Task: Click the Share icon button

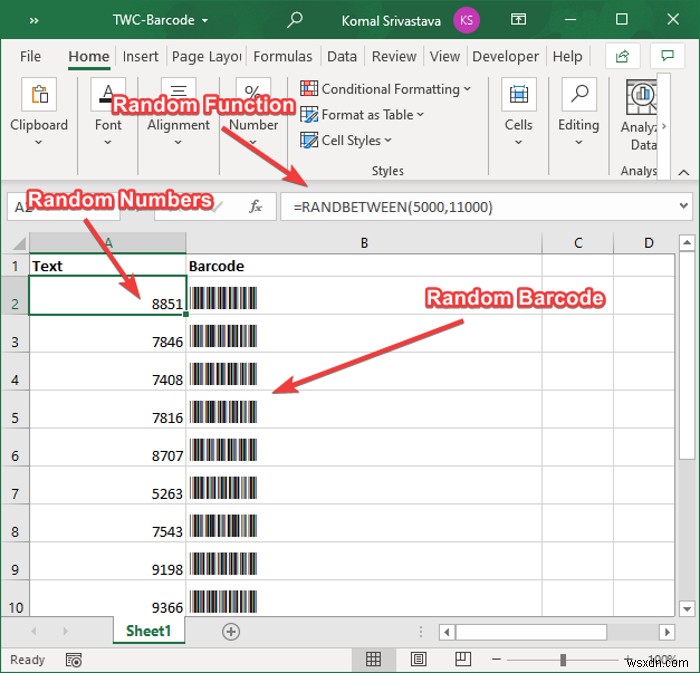Action: [622, 56]
